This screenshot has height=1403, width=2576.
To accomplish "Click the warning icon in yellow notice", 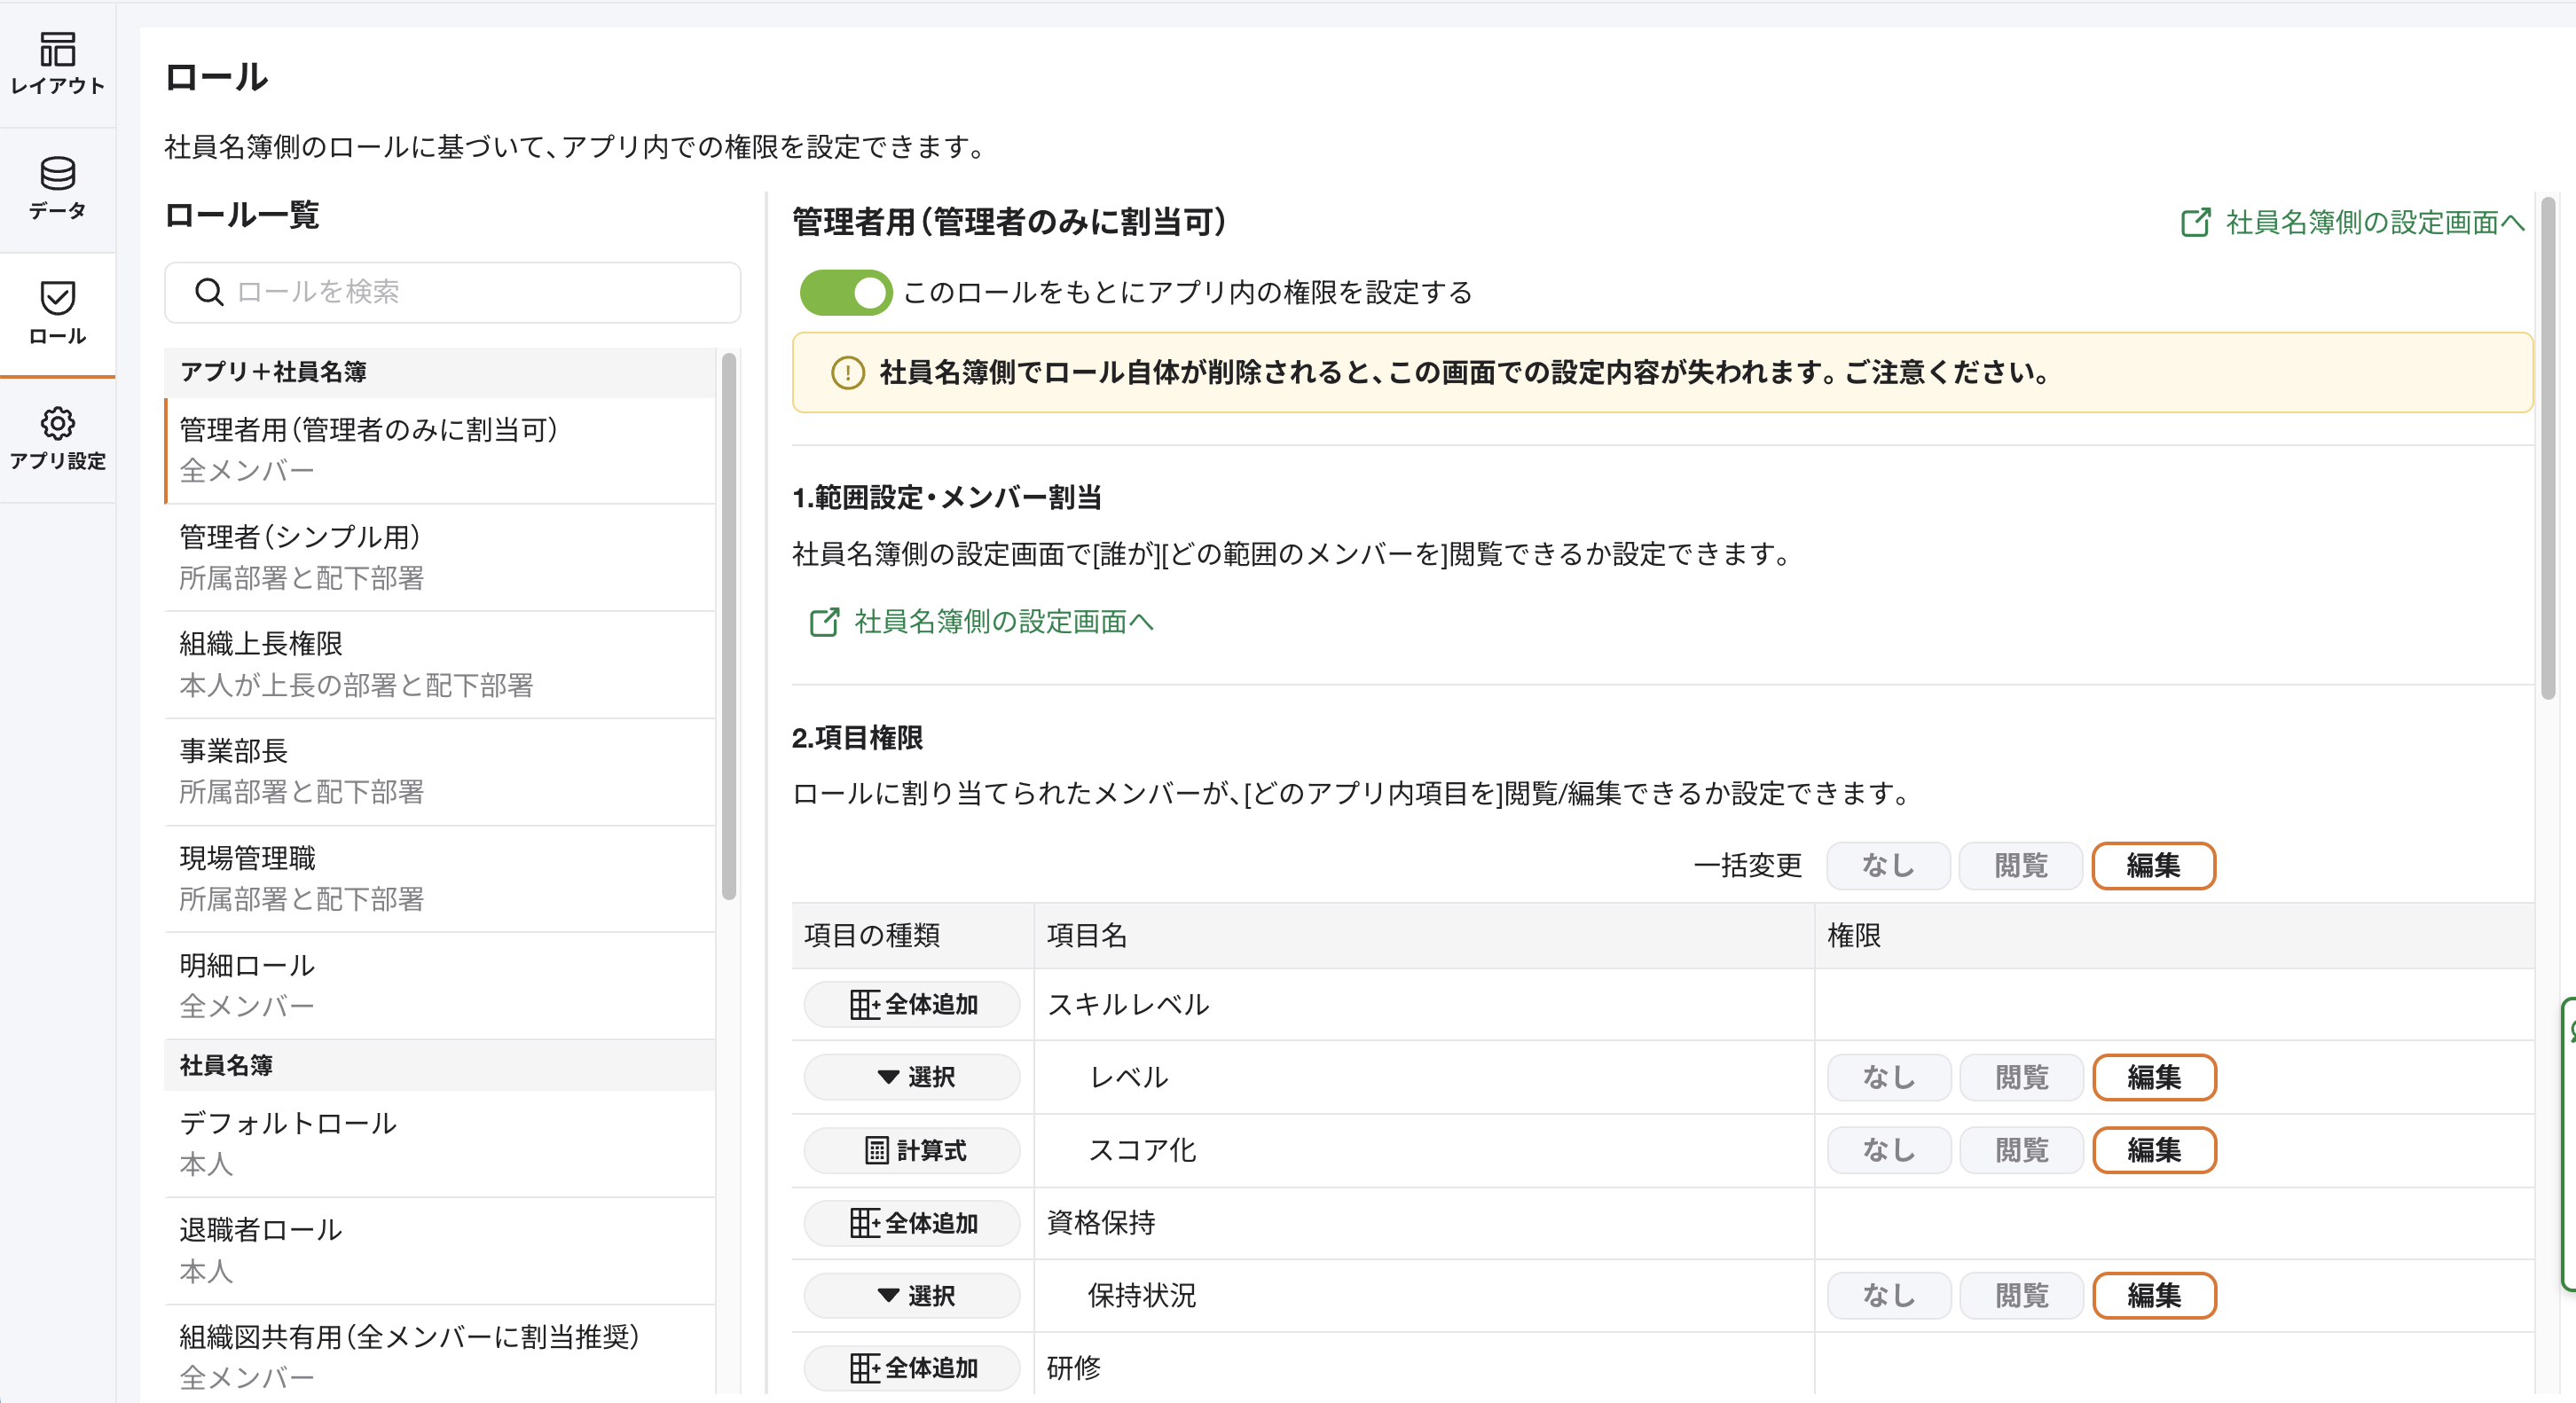I will tap(847, 373).
